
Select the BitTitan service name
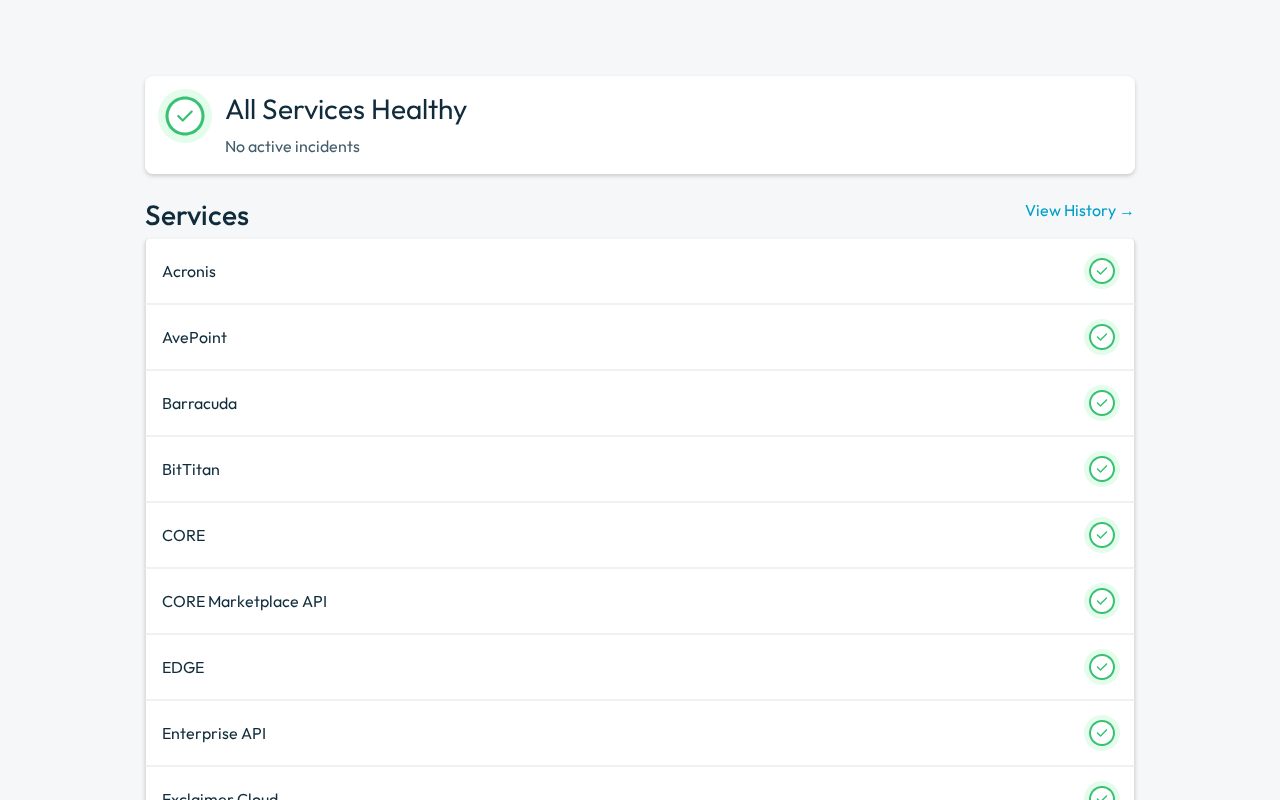tap(191, 469)
